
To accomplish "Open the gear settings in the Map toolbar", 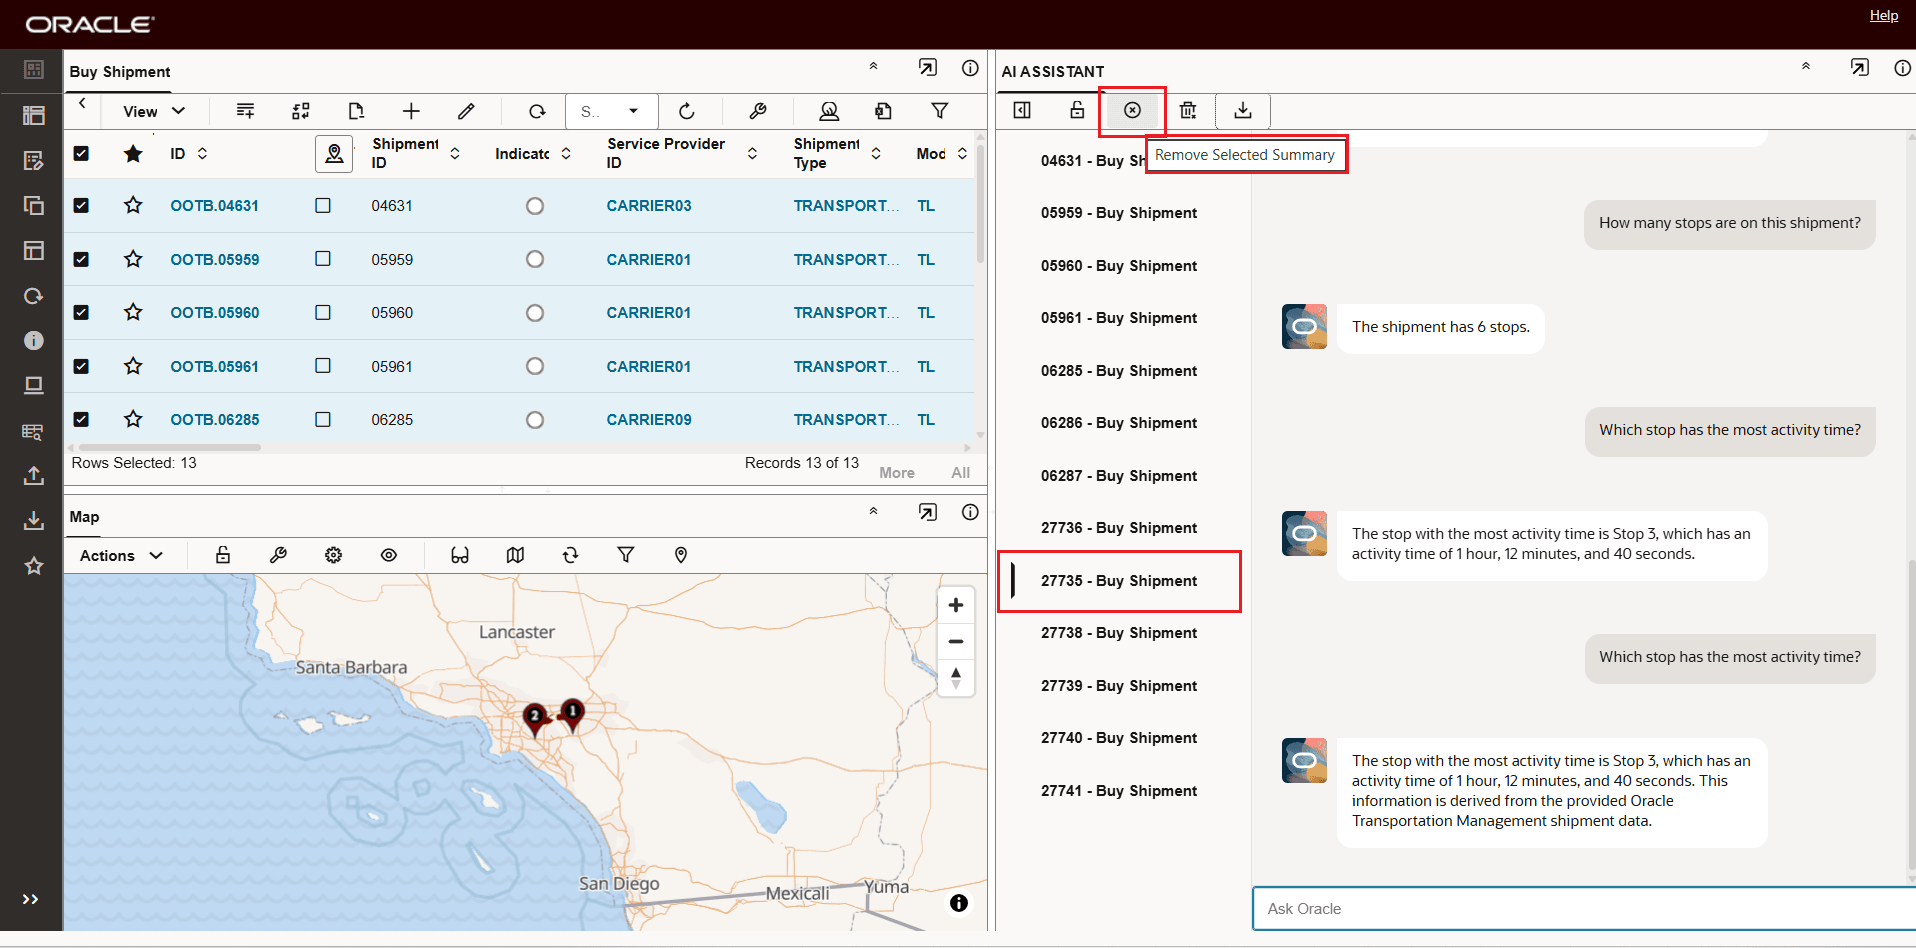I will coord(334,555).
